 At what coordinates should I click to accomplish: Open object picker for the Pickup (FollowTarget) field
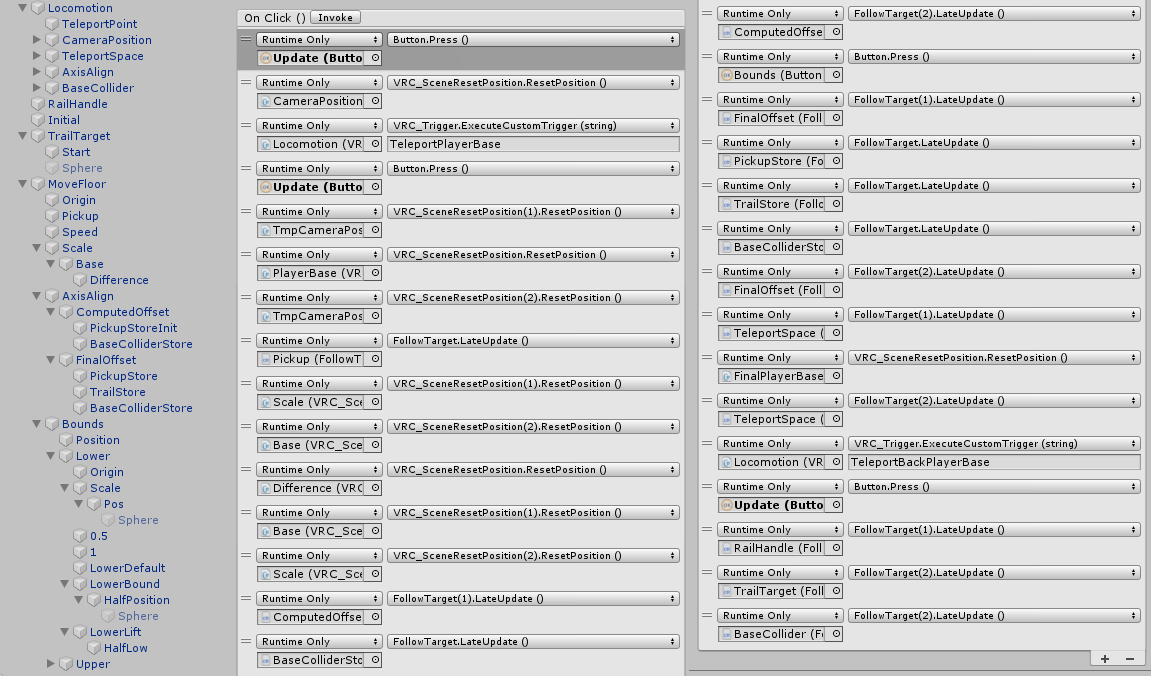coord(375,359)
